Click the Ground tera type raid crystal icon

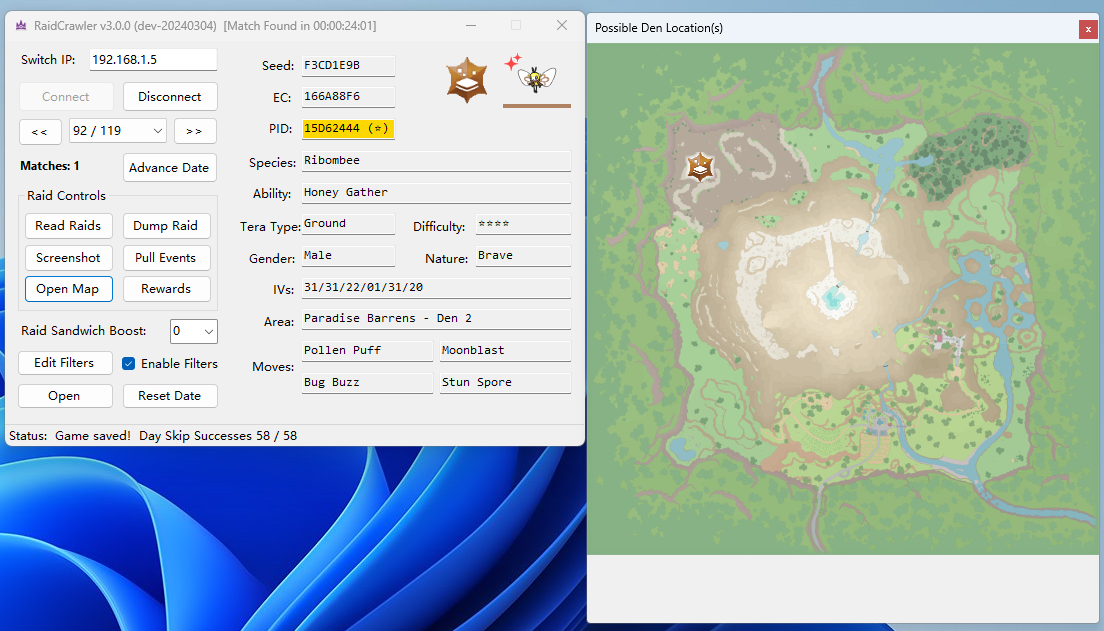point(466,79)
